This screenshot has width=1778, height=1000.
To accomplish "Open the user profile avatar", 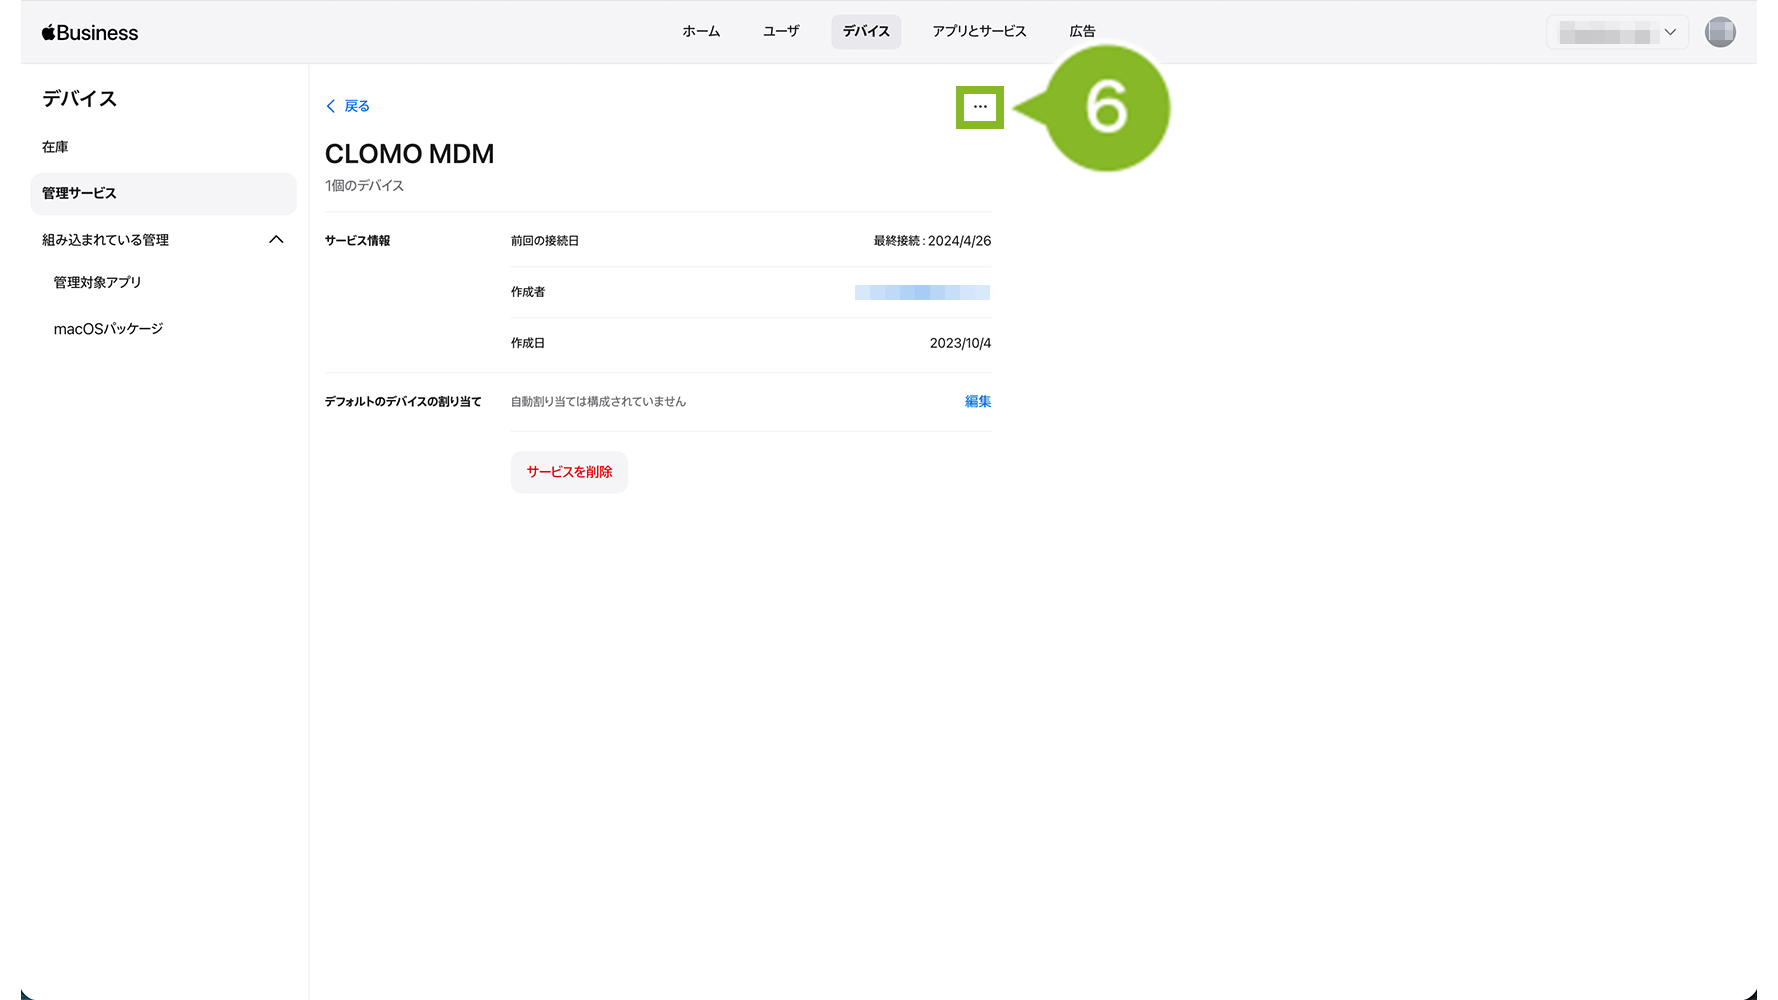I will click(1719, 33).
